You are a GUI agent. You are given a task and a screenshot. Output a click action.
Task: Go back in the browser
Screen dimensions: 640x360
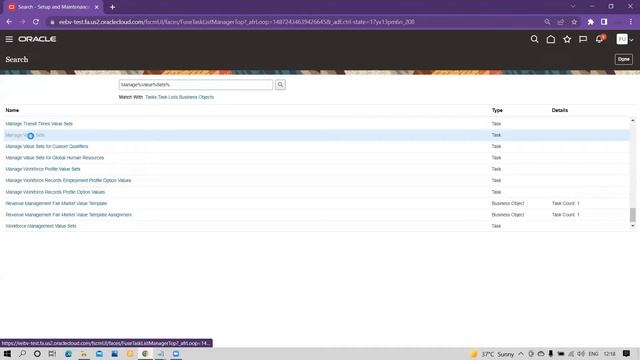tap(9, 22)
